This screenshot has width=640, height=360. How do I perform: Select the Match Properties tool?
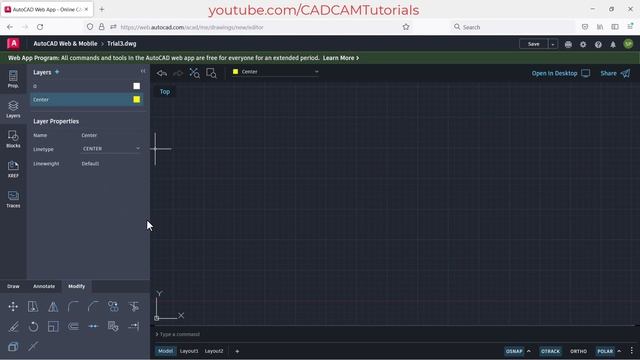(x=113, y=327)
